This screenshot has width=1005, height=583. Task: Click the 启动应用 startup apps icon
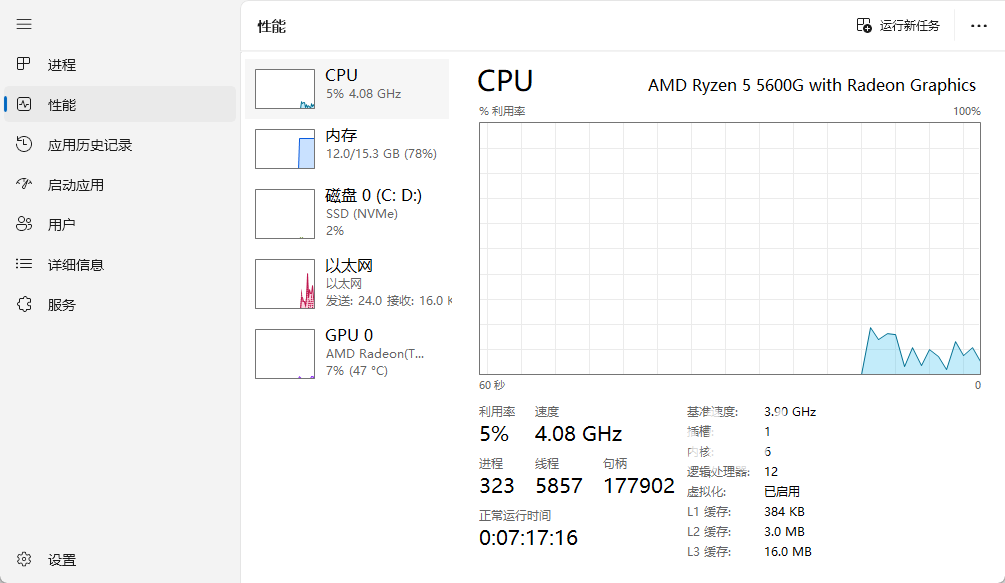(x=25, y=185)
